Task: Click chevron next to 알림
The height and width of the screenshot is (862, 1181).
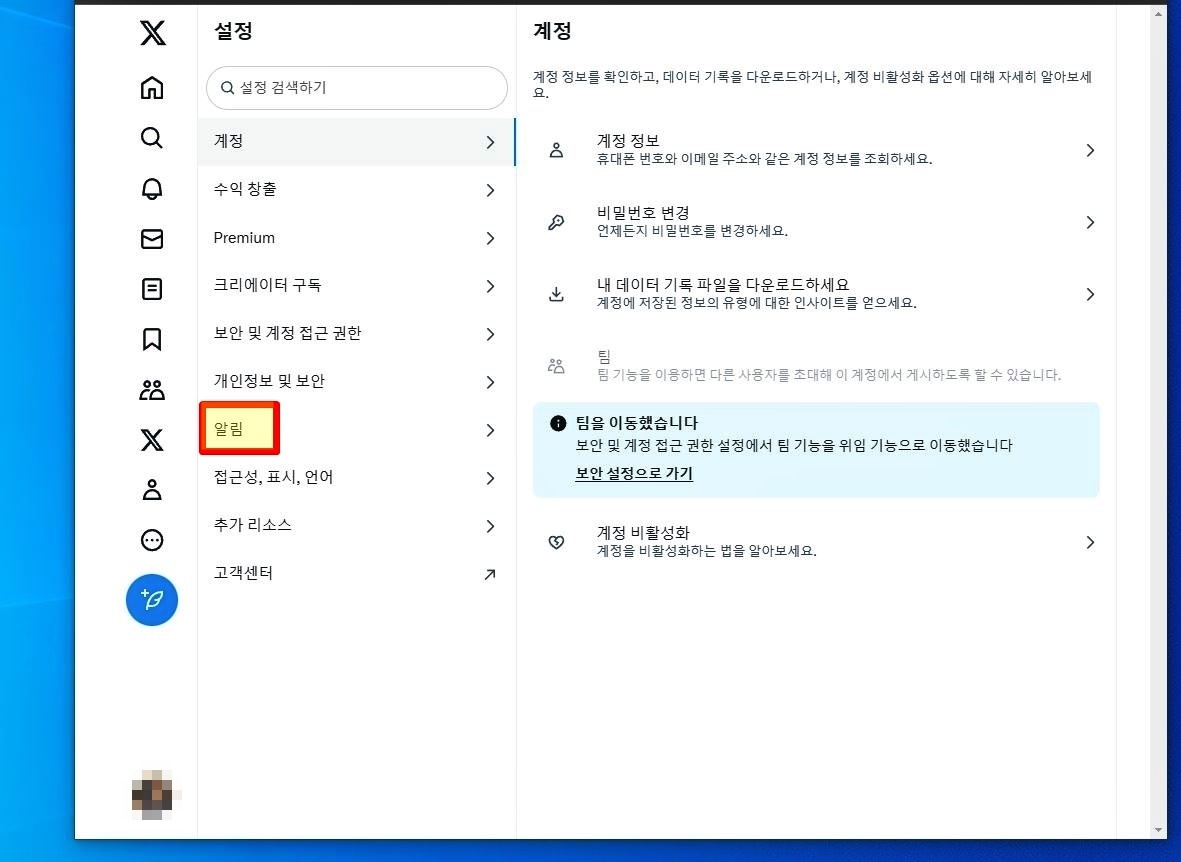Action: pyautogui.click(x=490, y=430)
